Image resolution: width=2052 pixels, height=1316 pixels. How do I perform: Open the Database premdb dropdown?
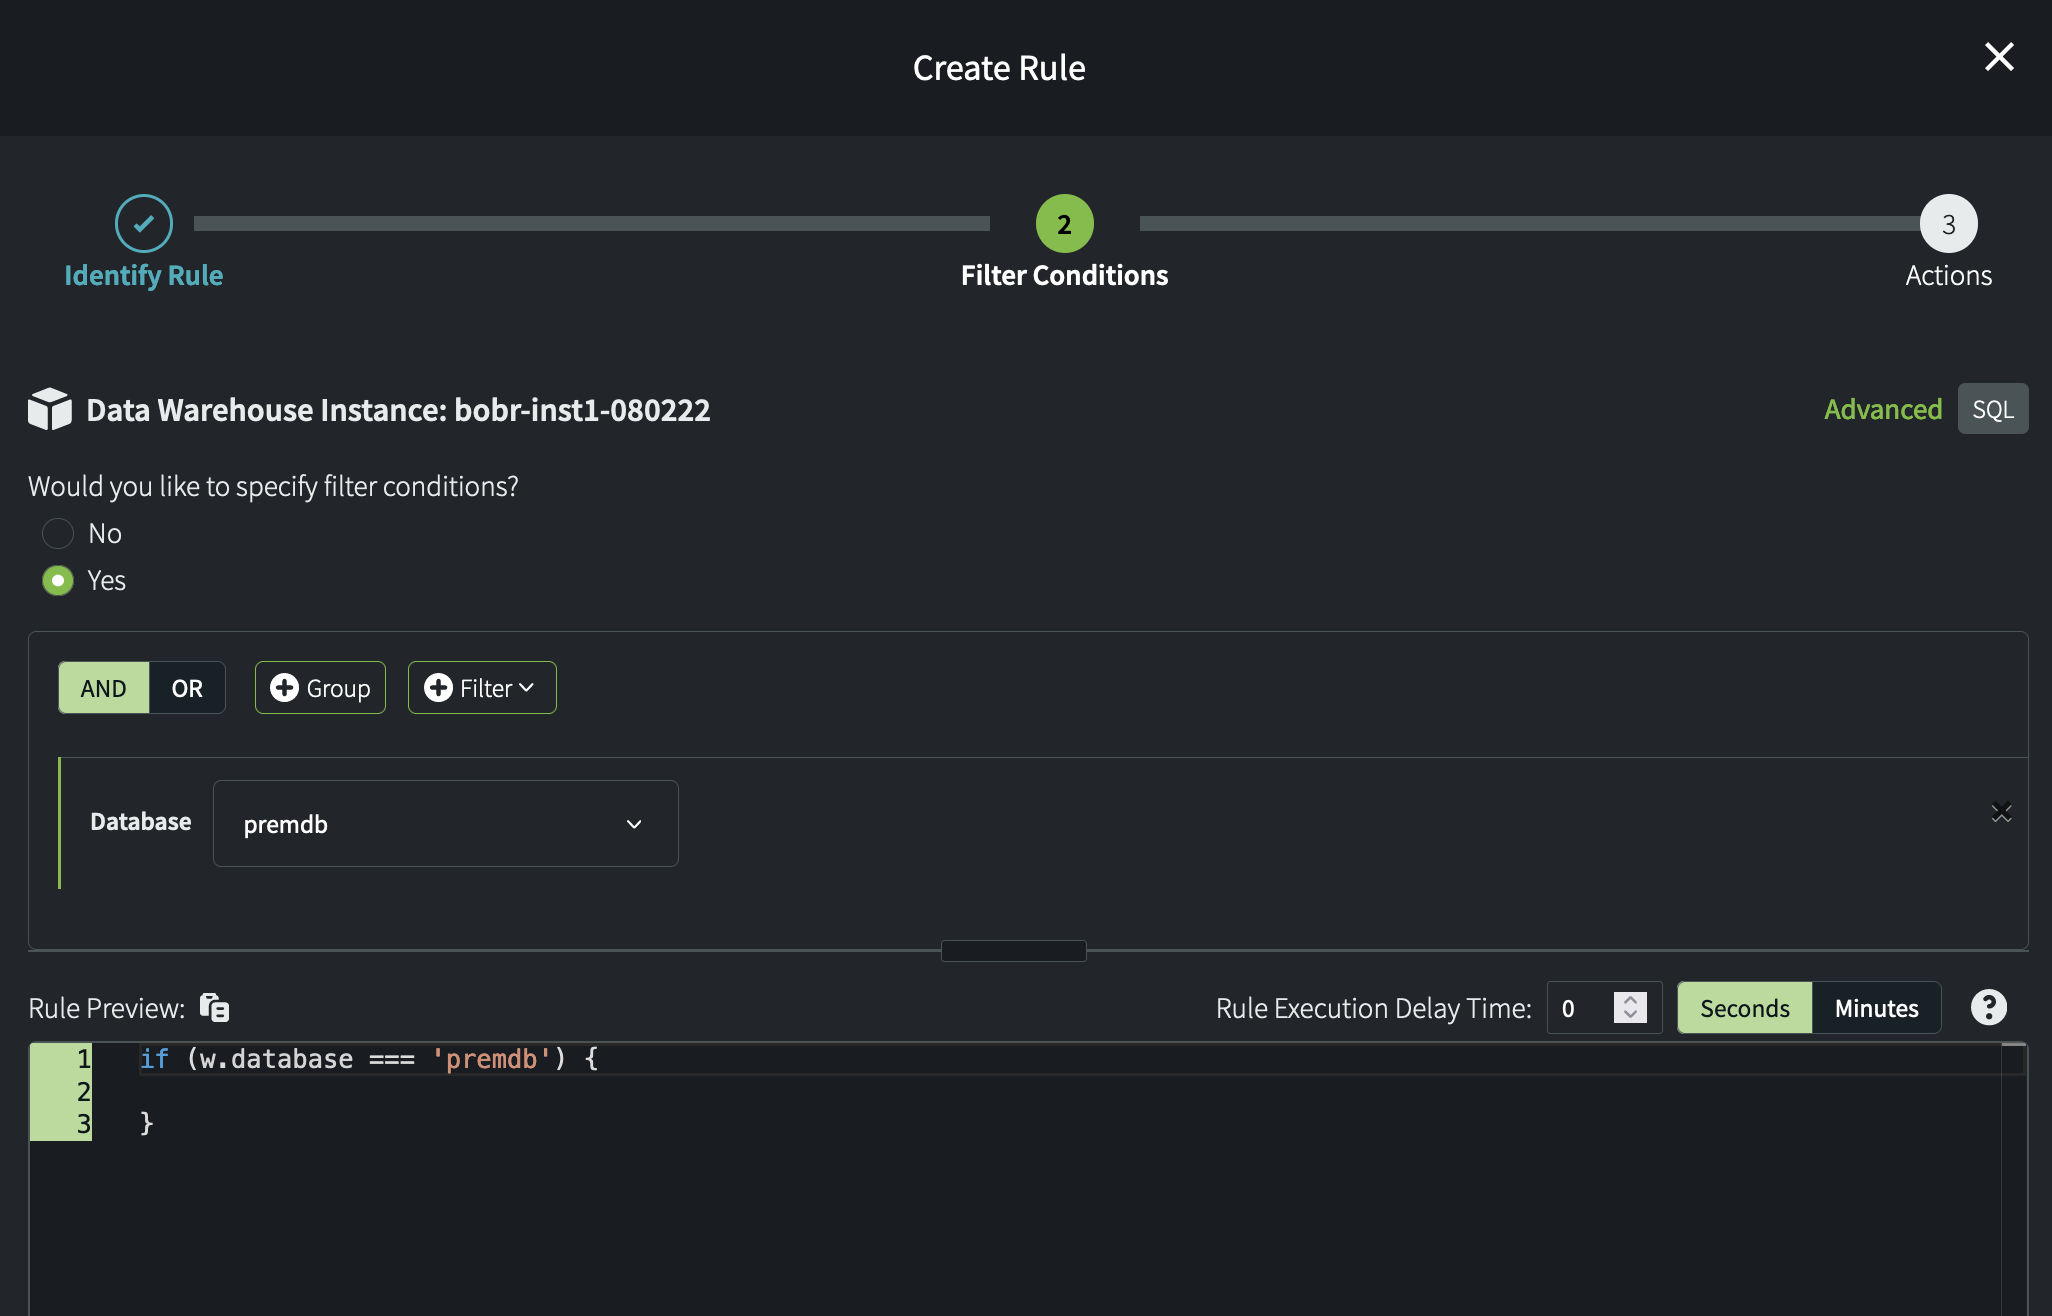click(445, 824)
